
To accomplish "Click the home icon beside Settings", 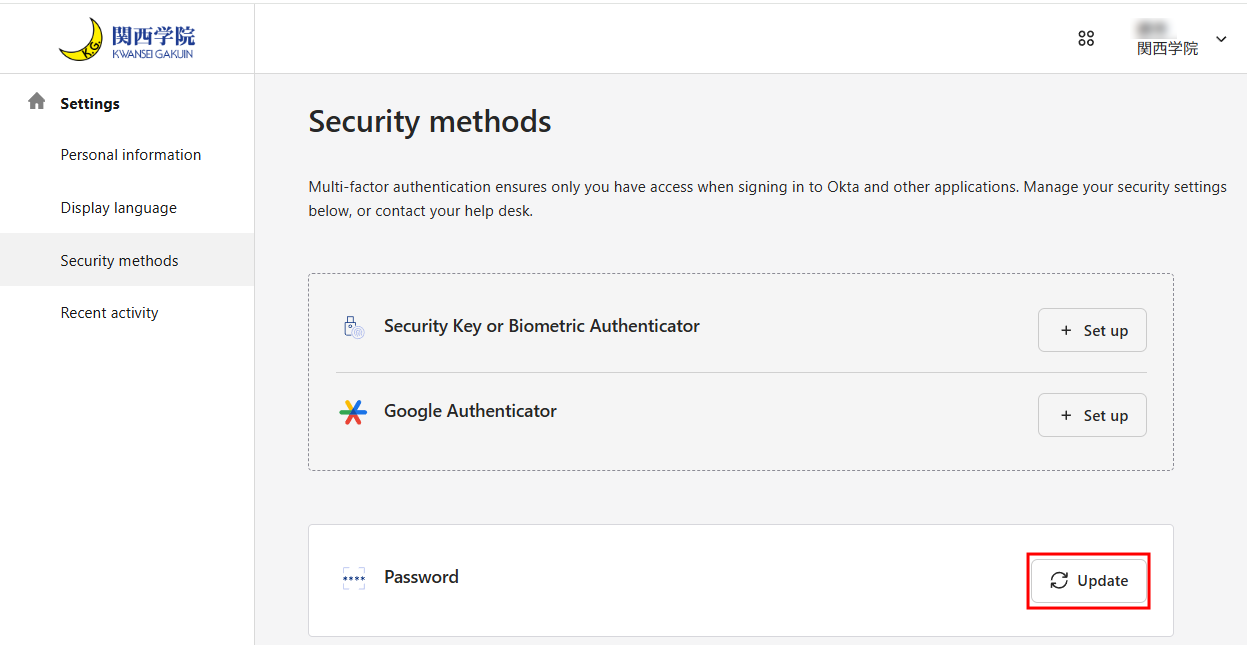I will click(x=37, y=101).
